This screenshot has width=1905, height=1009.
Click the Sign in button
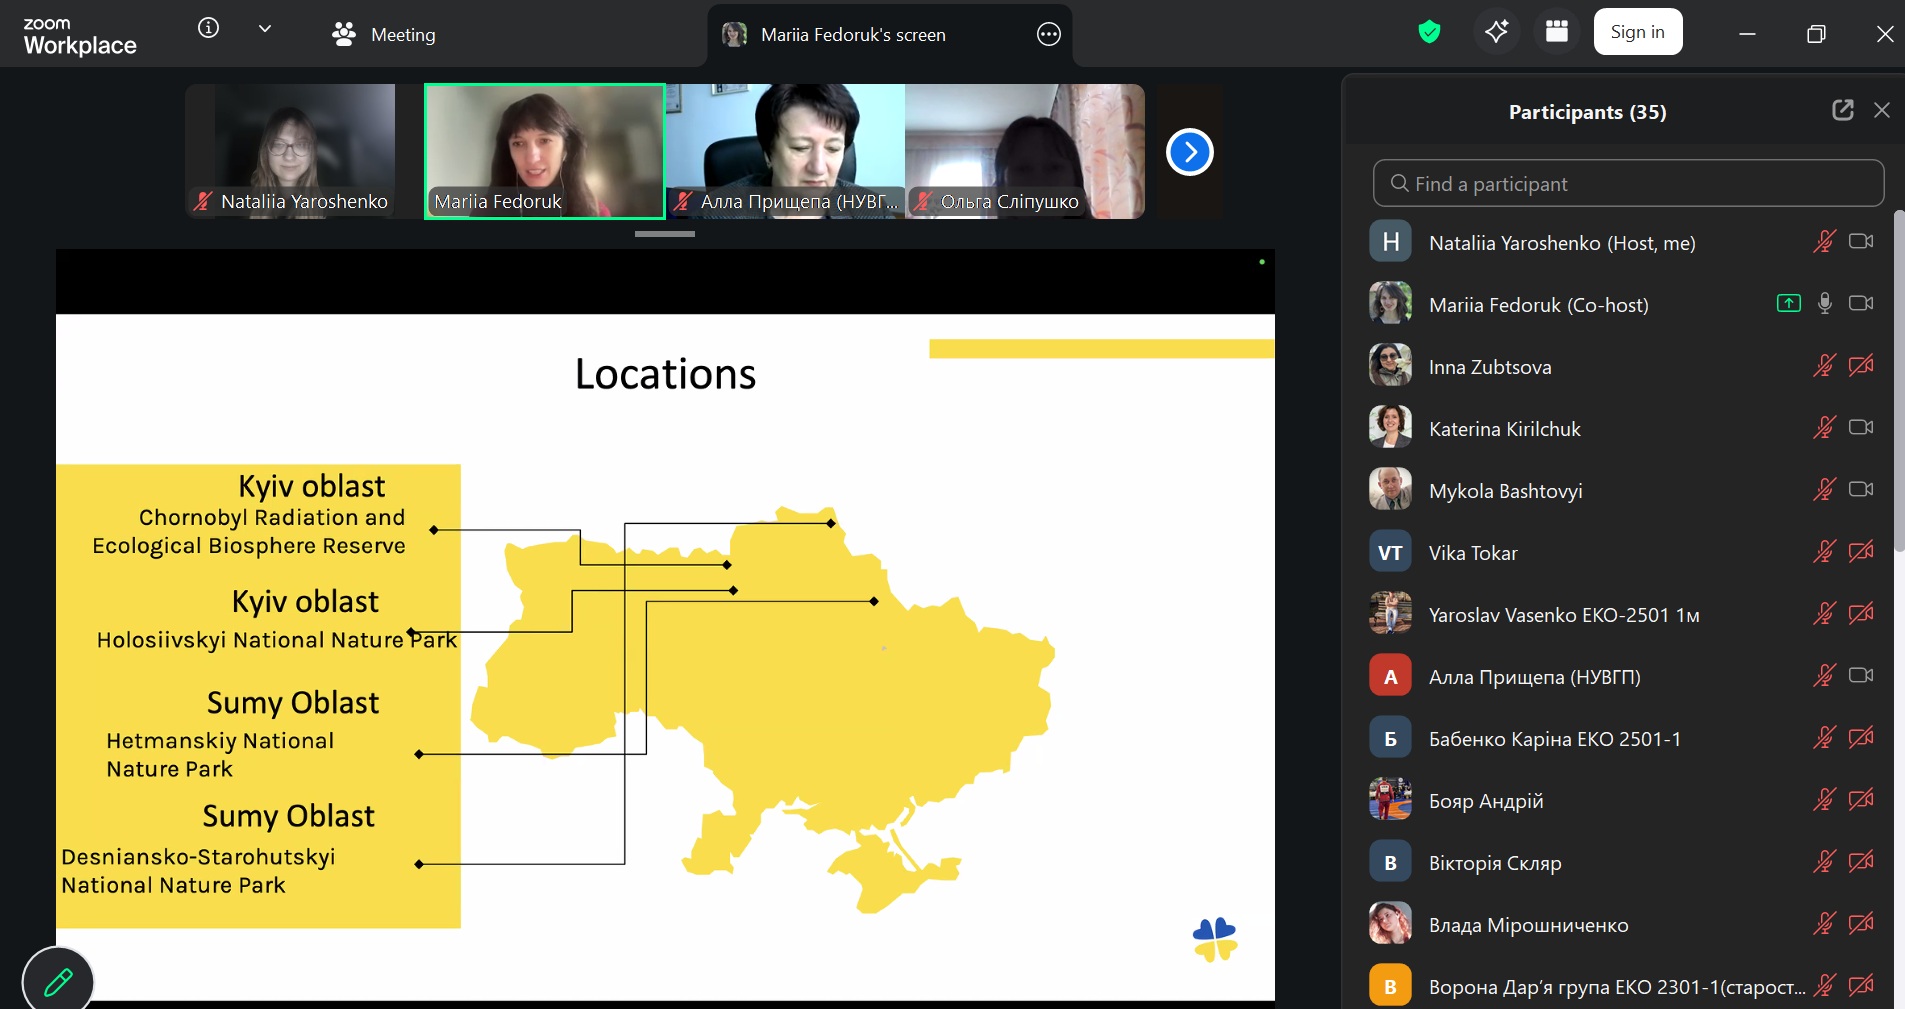pos(1637,32)
